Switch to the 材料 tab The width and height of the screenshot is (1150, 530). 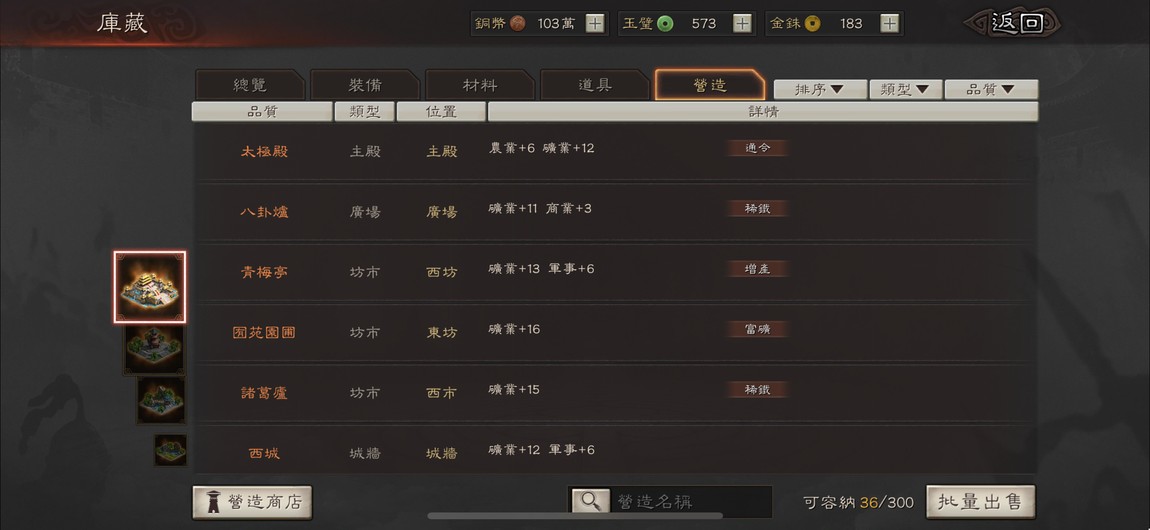480,85
